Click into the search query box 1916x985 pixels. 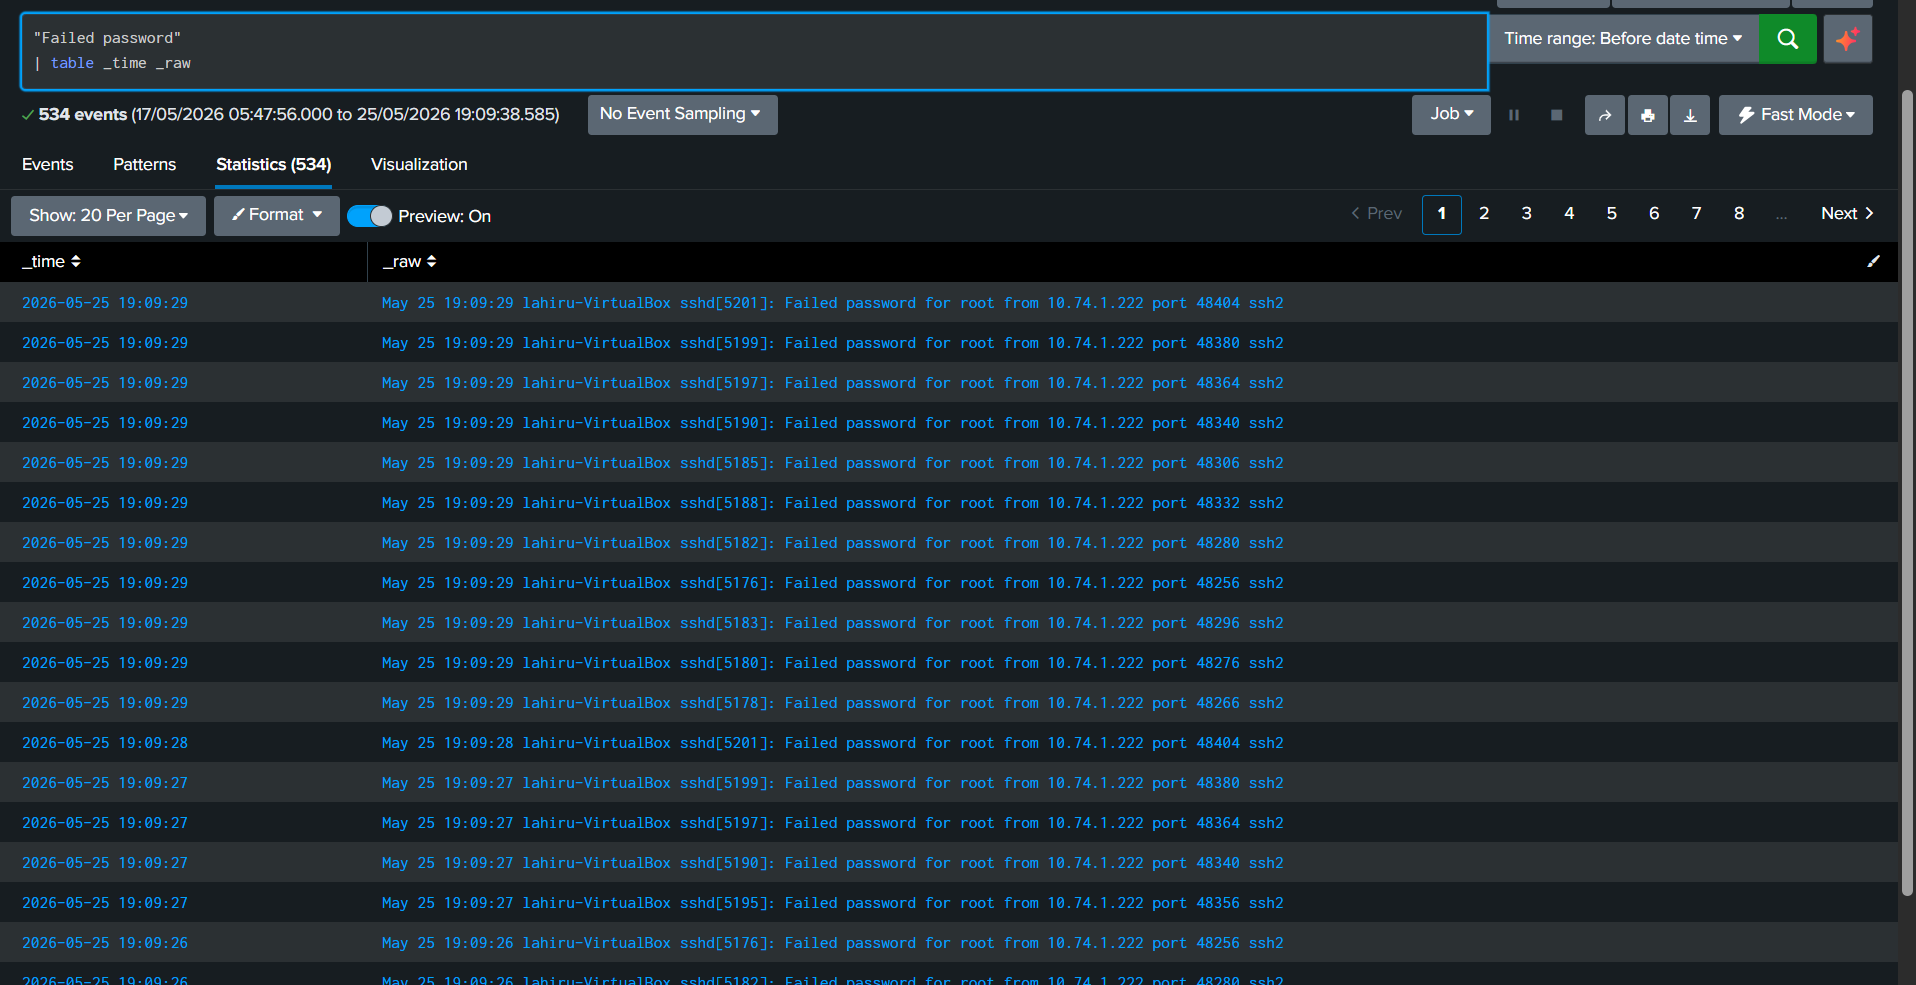pyautogui.click(x=754, y=51)
